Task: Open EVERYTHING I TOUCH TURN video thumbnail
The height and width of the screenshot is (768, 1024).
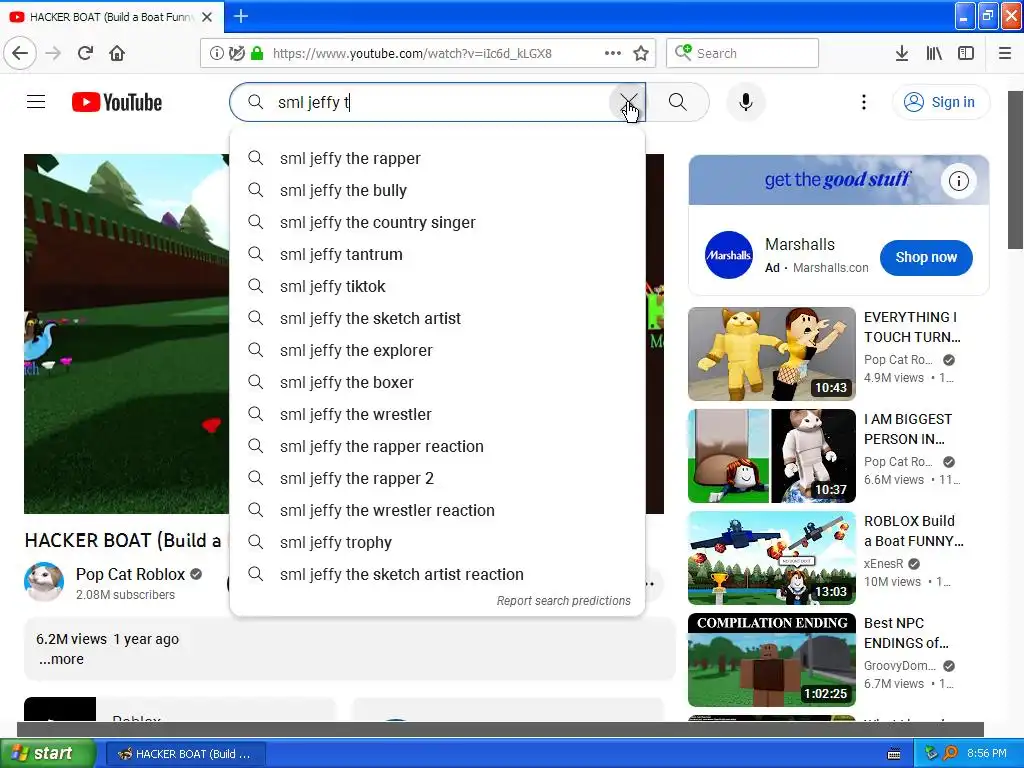Action: click(772, 354)
